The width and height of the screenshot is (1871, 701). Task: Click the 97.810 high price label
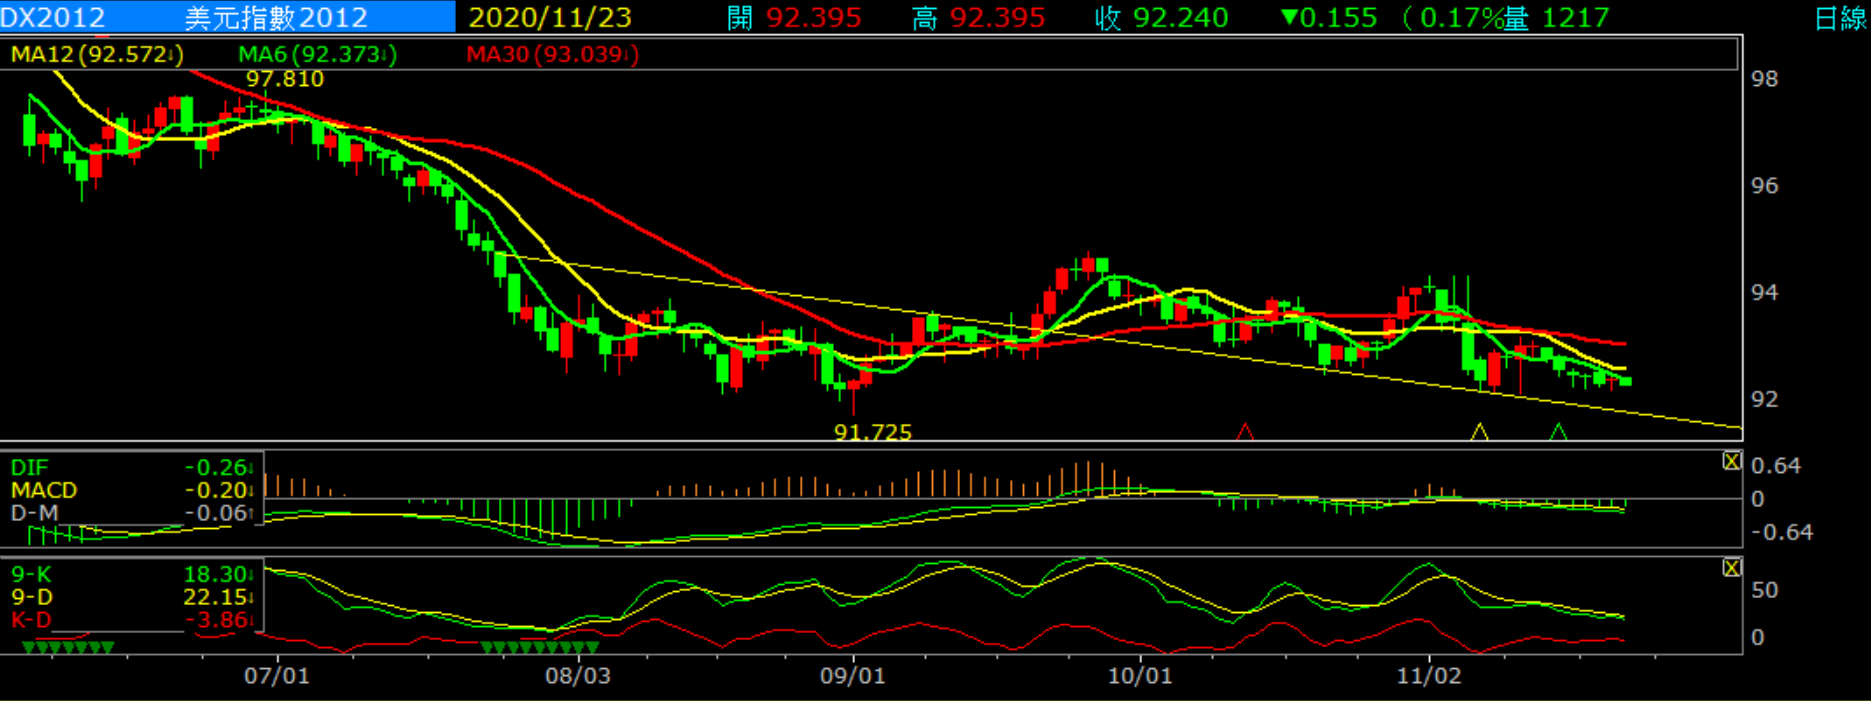(x=285, y=79)
